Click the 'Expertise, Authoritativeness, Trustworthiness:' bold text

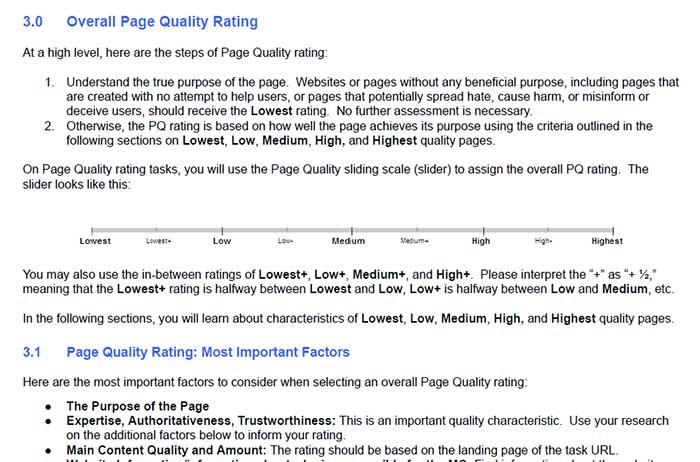click(x=201, y=421)
